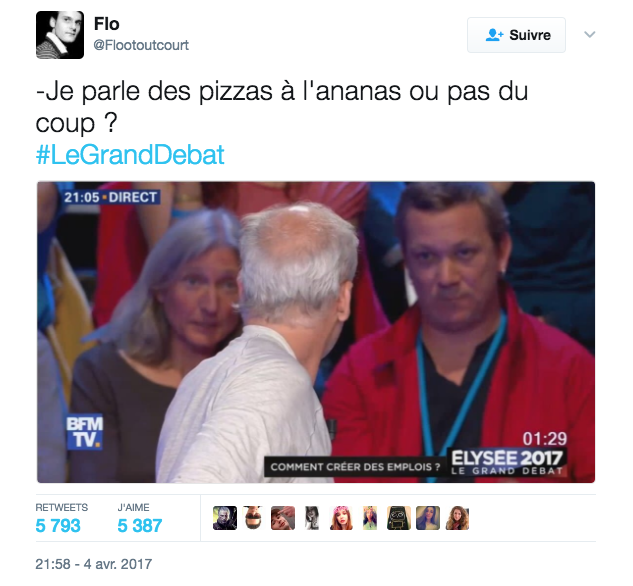Expand the tweet options chevron
The image size is (633, 586).
[x=589, y=35]
